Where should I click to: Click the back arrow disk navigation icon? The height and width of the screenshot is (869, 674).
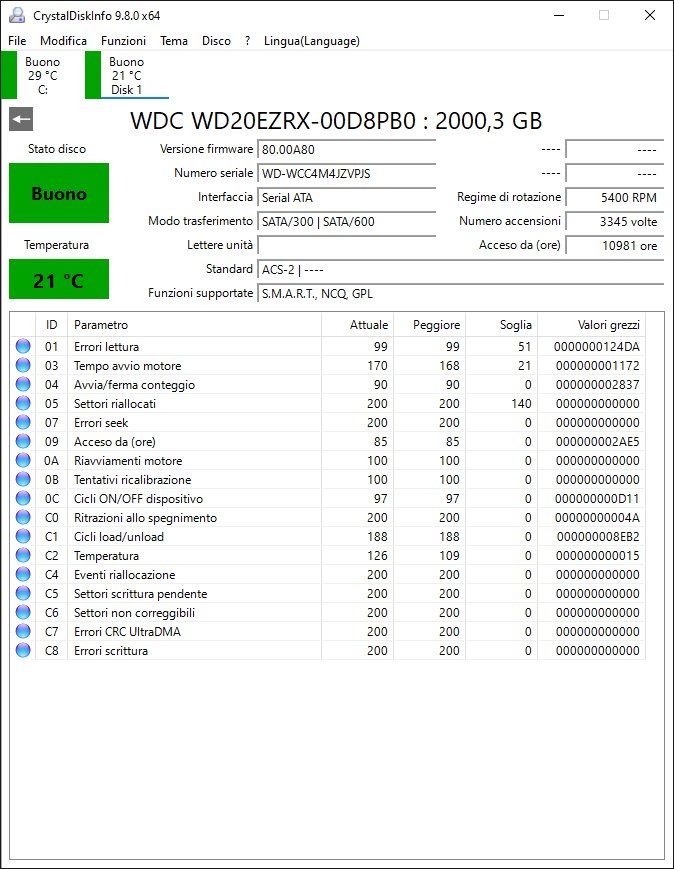pos(21,119)
